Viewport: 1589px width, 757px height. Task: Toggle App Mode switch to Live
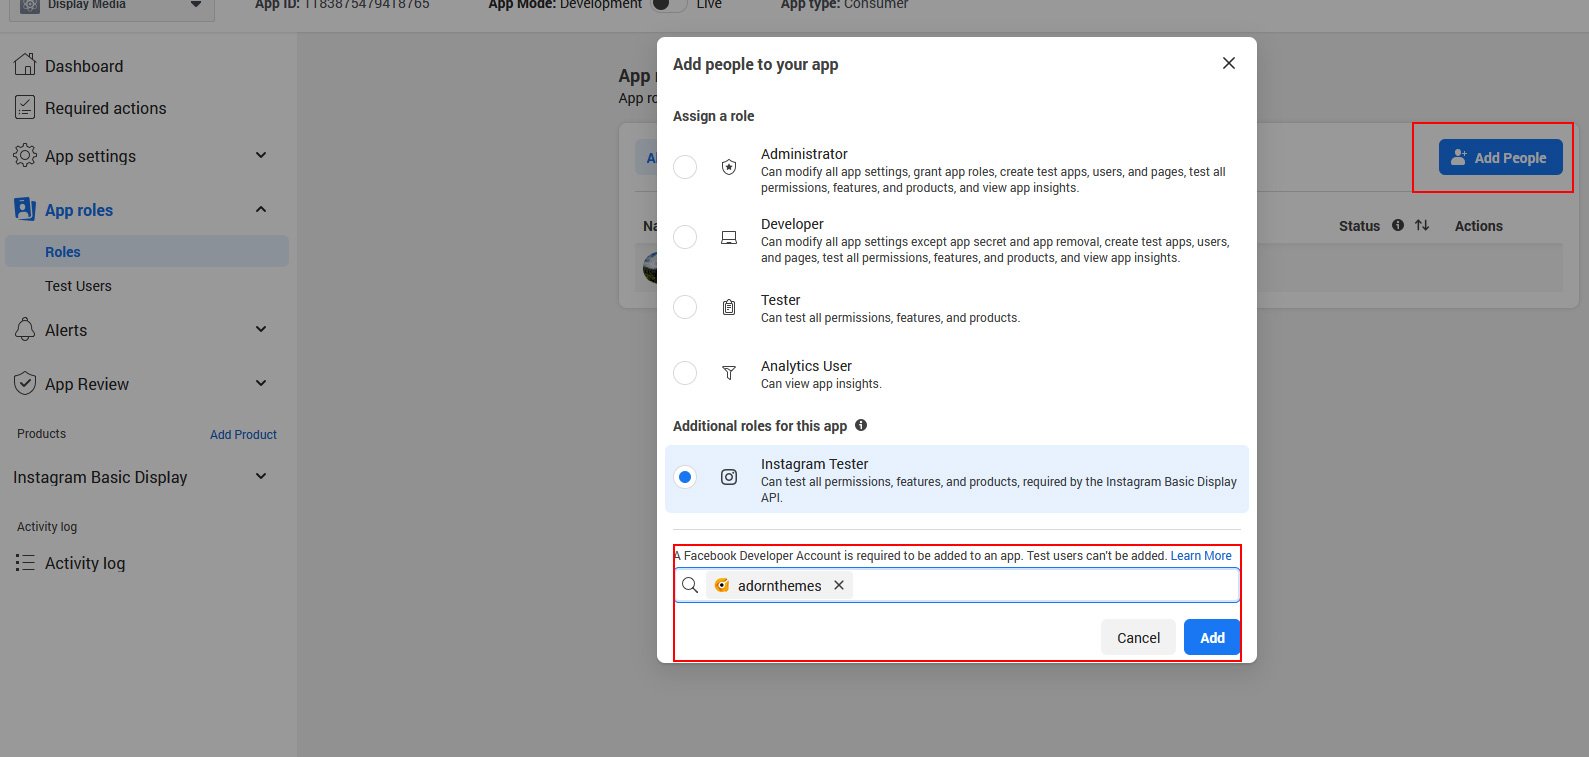coord(668,5)
